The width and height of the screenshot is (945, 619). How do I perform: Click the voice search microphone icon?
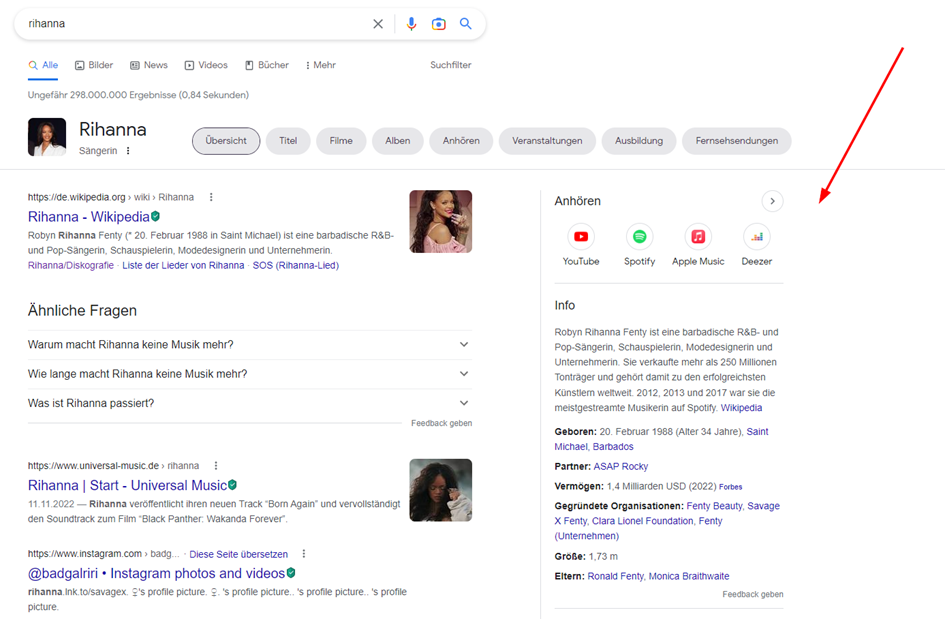click(x=411, y=24)
